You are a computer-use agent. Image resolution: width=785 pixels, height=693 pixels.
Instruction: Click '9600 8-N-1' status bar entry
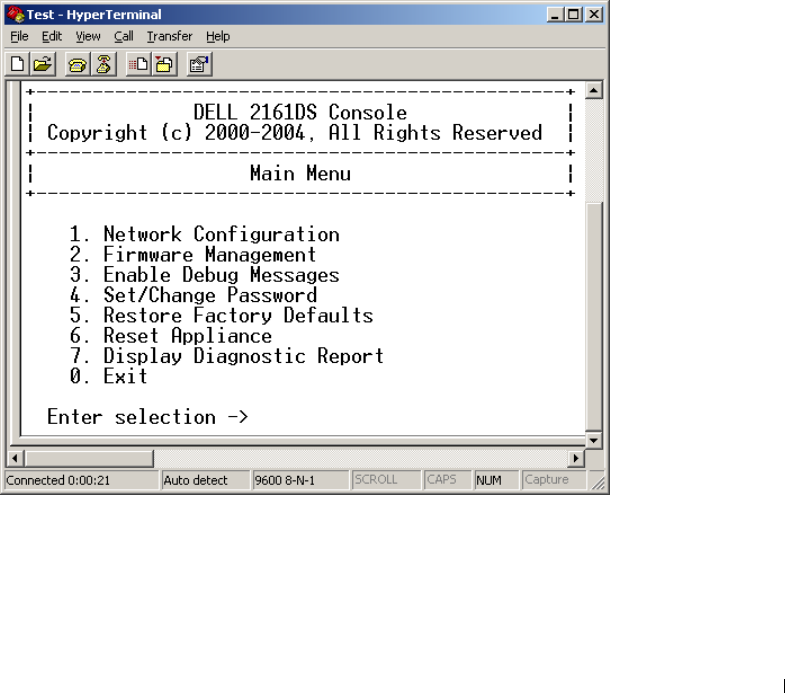(x=300, y=480)
